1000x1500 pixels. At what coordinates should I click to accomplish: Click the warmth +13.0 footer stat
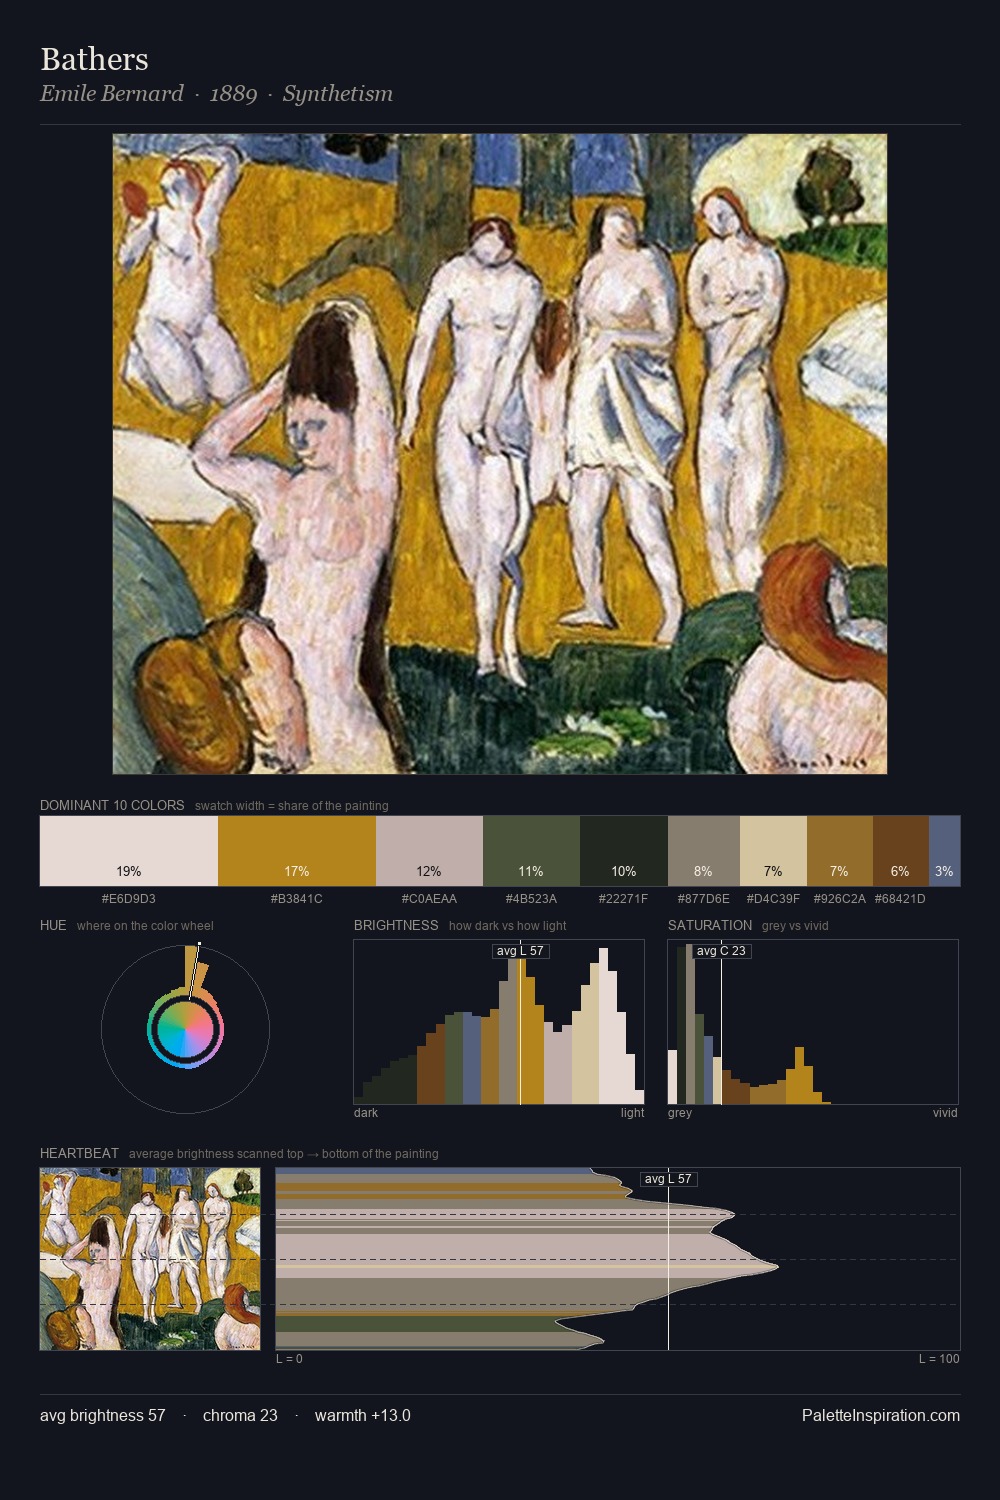tap(363, 1415)
